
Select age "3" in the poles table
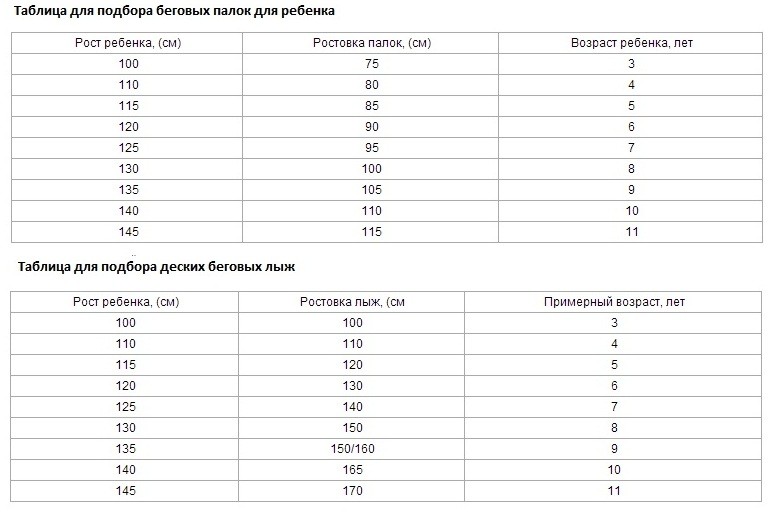click(632, 64)
